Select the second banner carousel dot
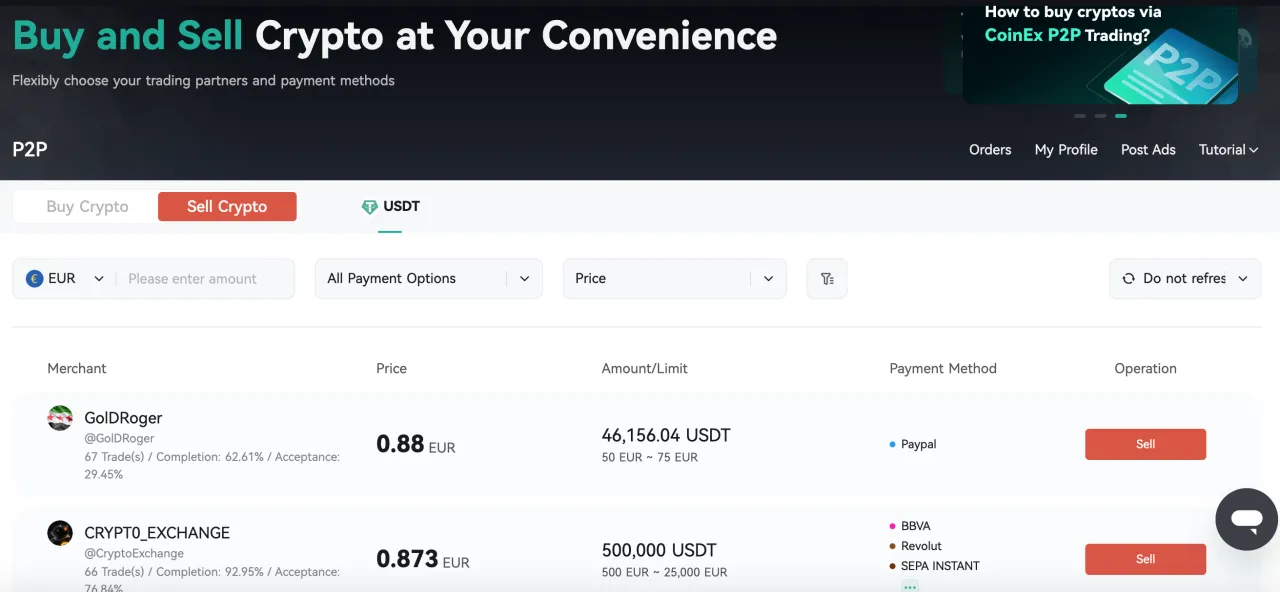 pyautogui.click(x=1100, y=116)
